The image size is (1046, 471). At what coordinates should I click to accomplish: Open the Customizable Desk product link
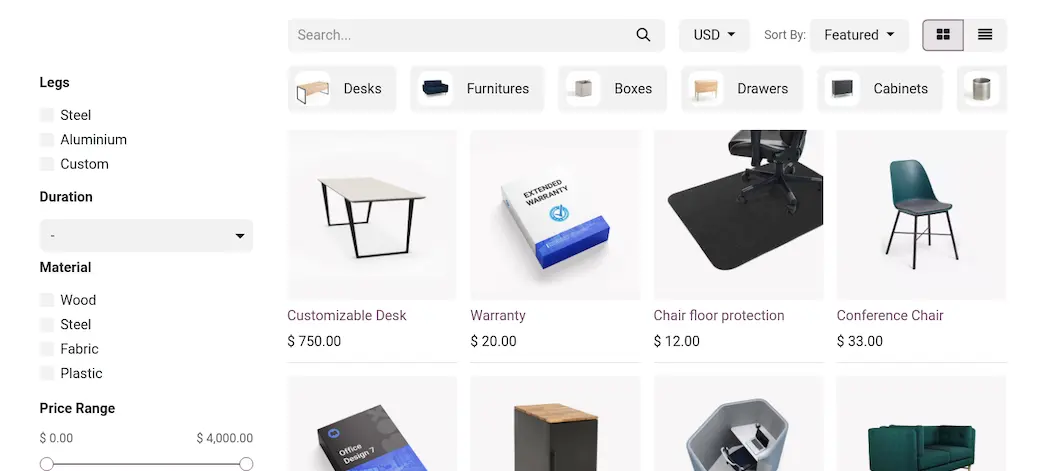pyautogui.click(x=346, y=316)
